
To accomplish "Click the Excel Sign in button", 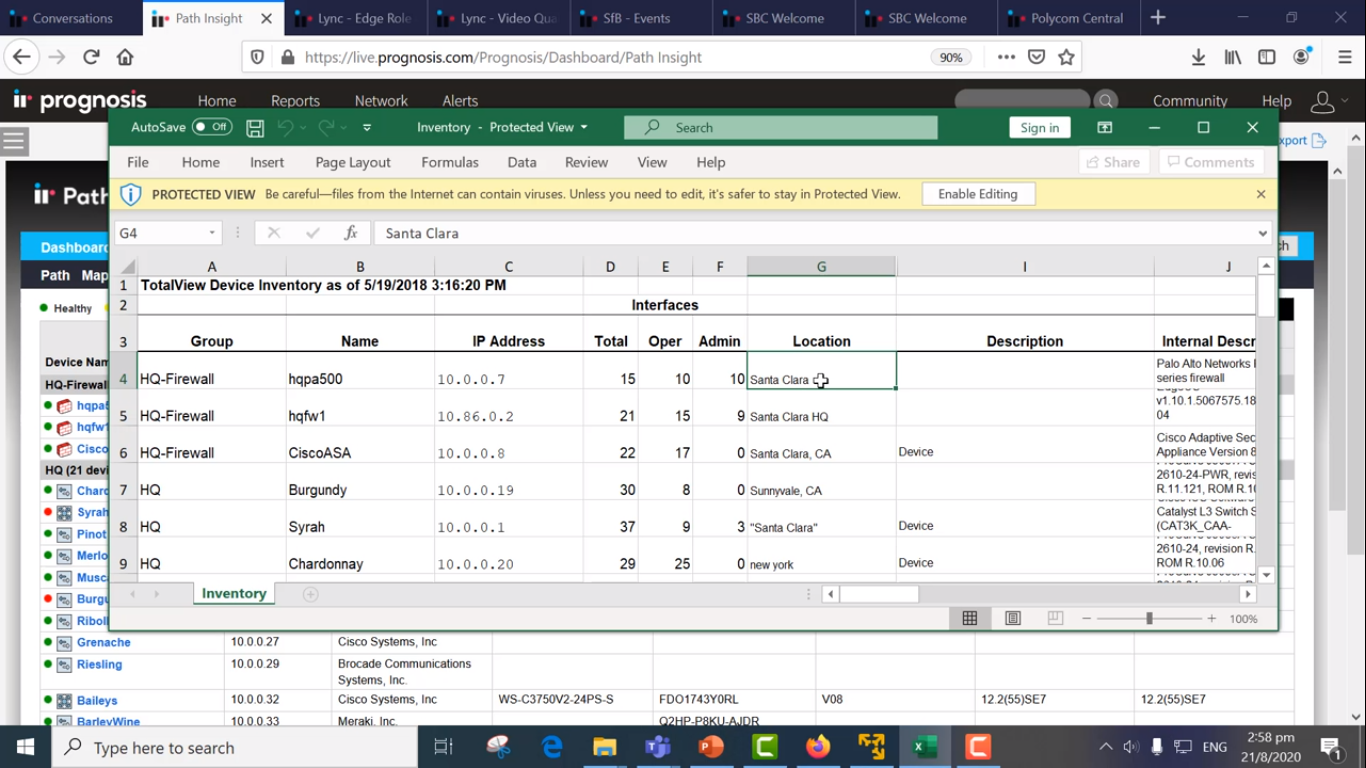I will 1040,127.
